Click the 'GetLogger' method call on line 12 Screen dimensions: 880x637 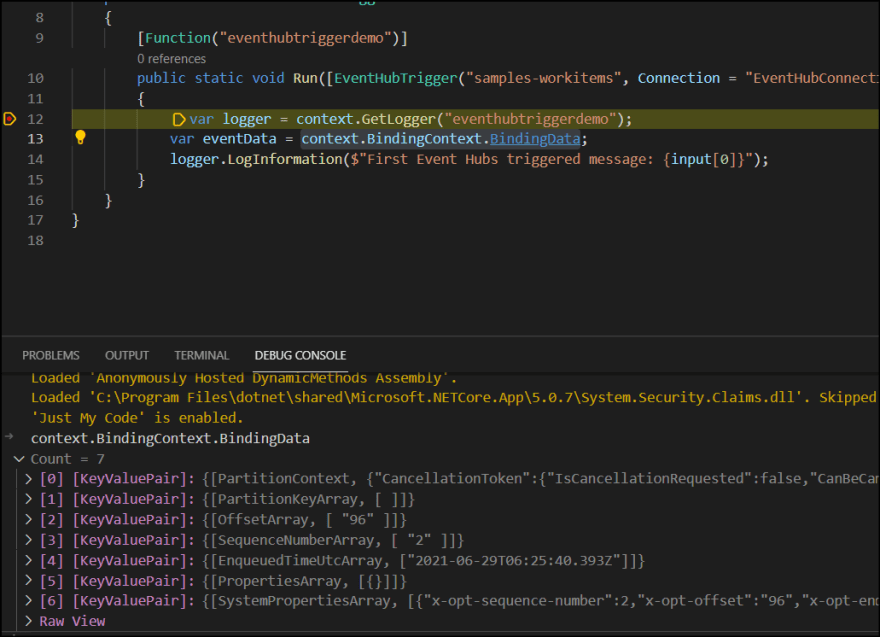(398, 119)
